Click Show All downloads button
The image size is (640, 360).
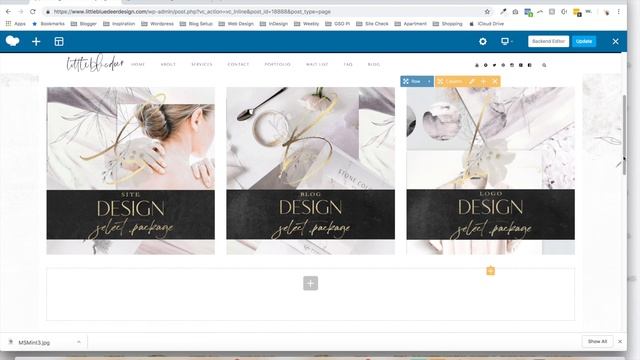tap(597, 341)
